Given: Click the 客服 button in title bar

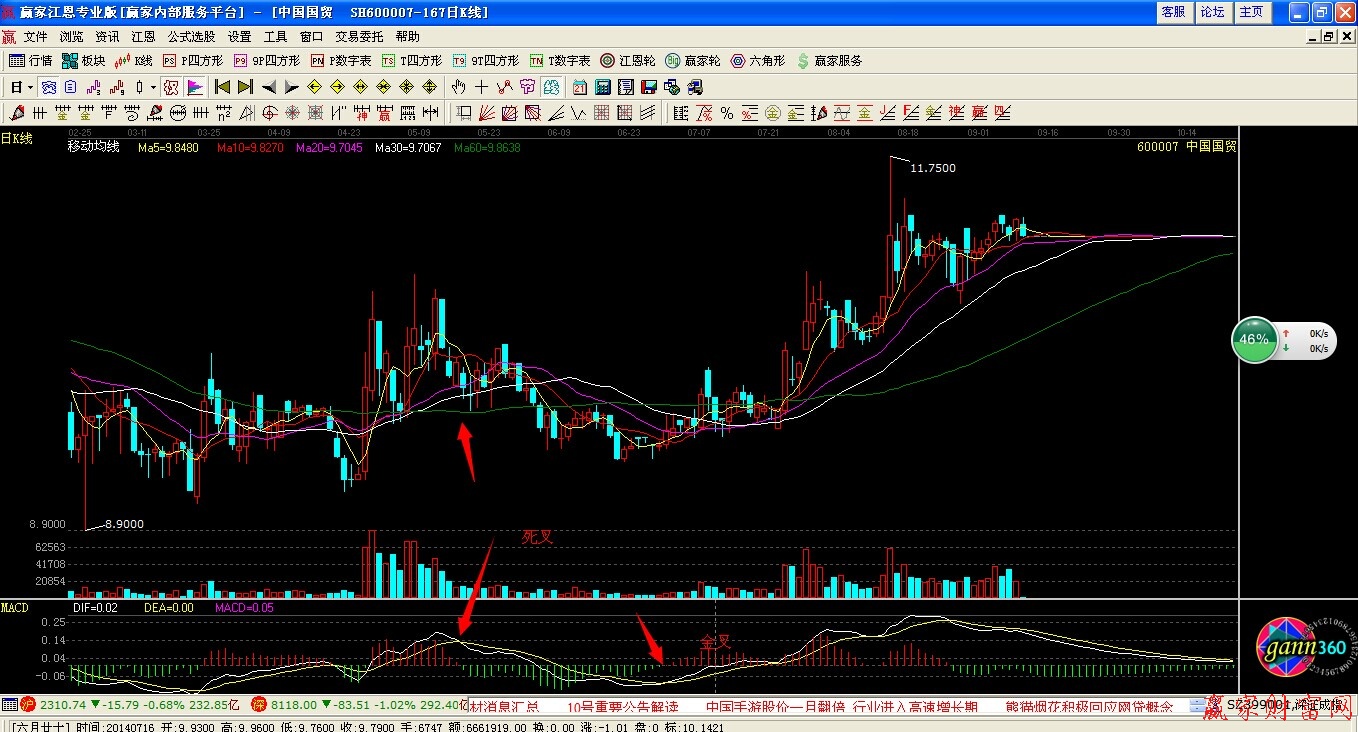Looking at the screenshot, I should tap(1173, 12).
